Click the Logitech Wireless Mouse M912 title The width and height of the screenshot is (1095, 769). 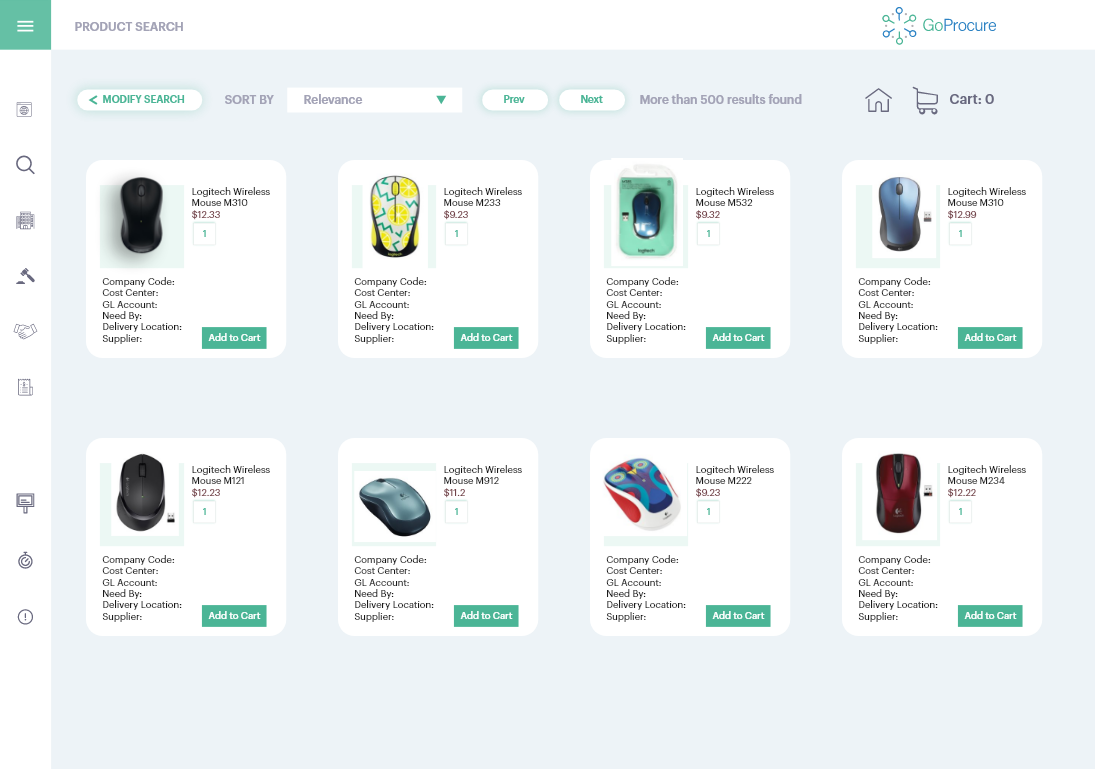[x=483, y=475]
